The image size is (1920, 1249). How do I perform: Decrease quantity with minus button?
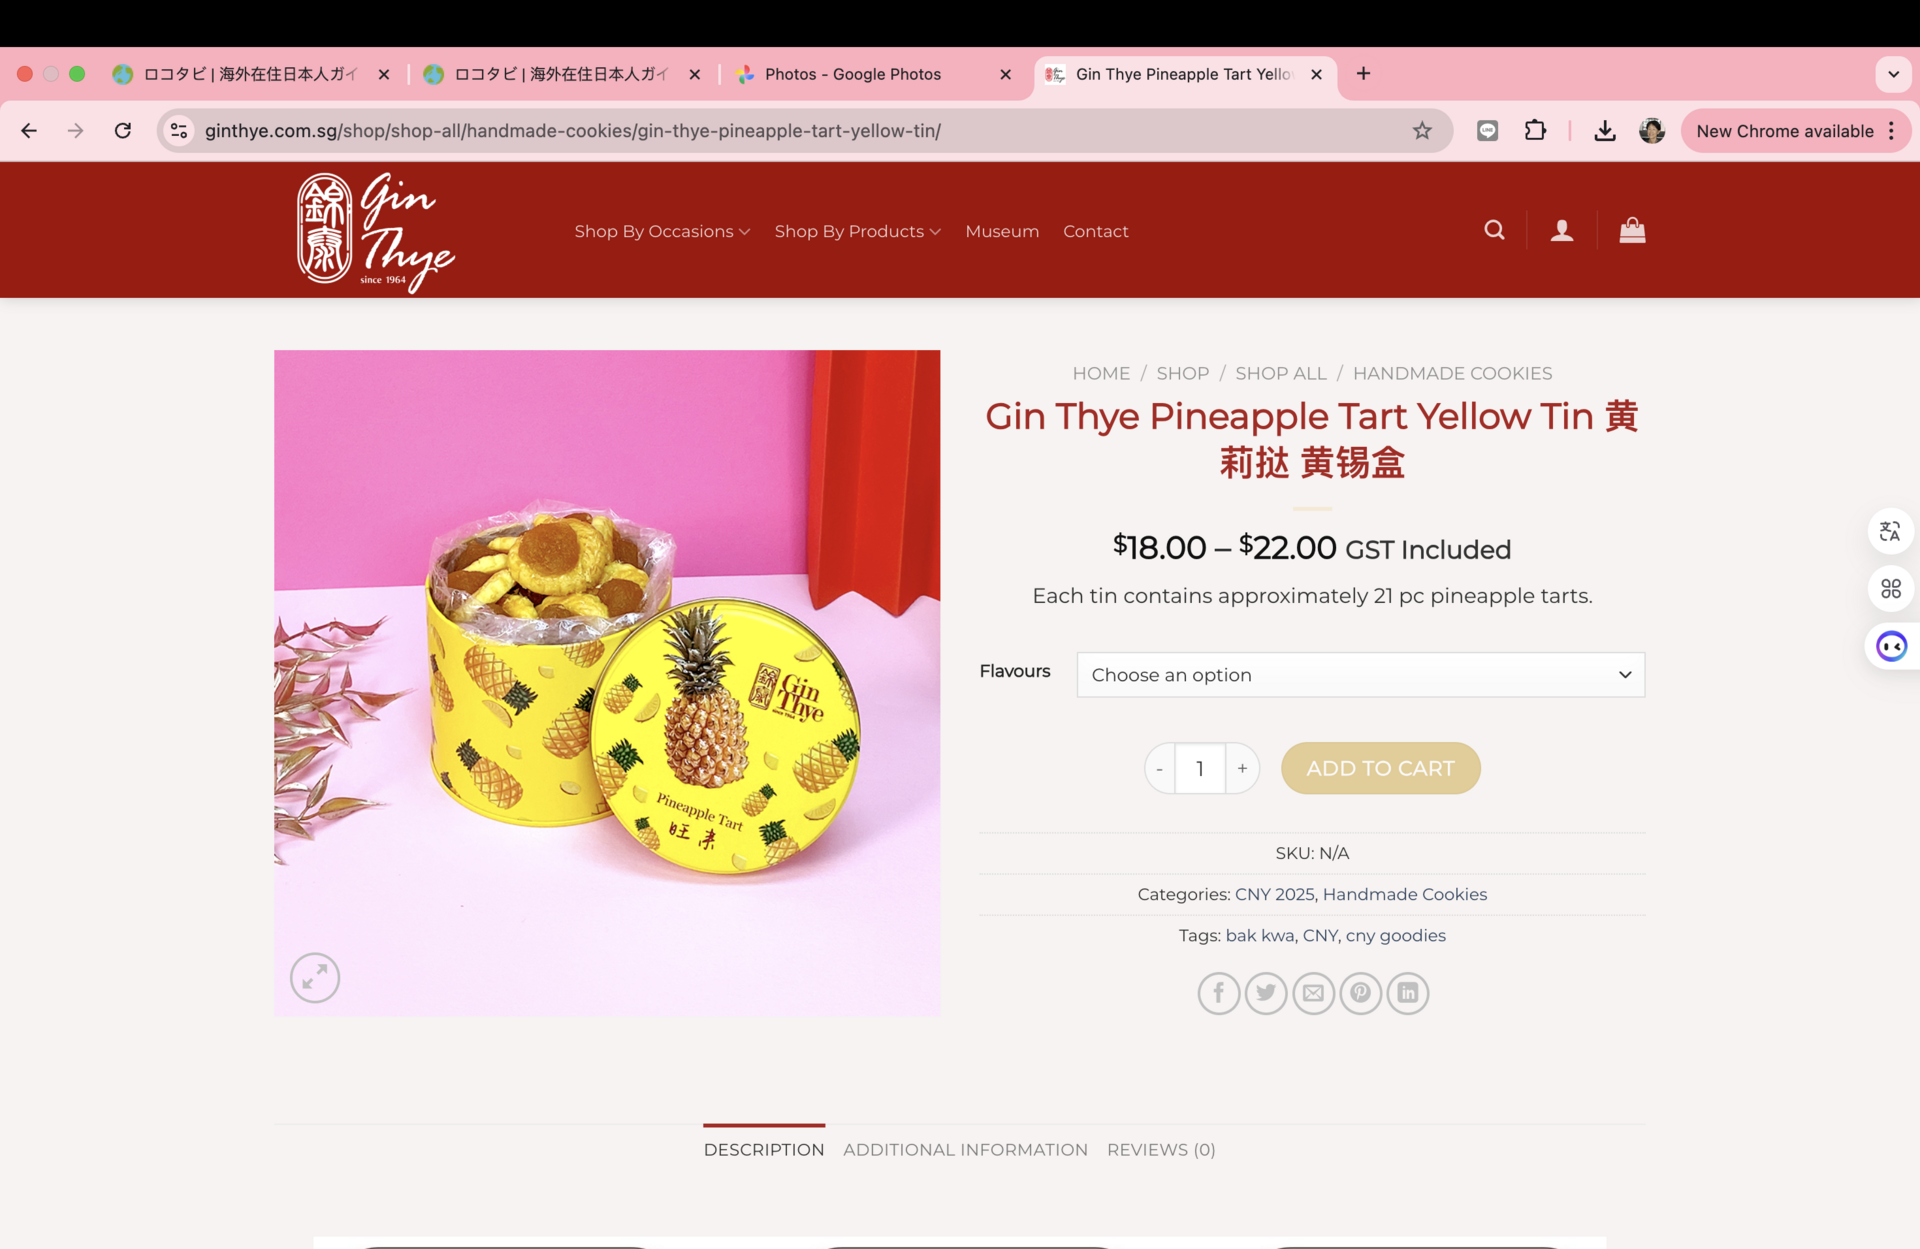[1160, 768]
